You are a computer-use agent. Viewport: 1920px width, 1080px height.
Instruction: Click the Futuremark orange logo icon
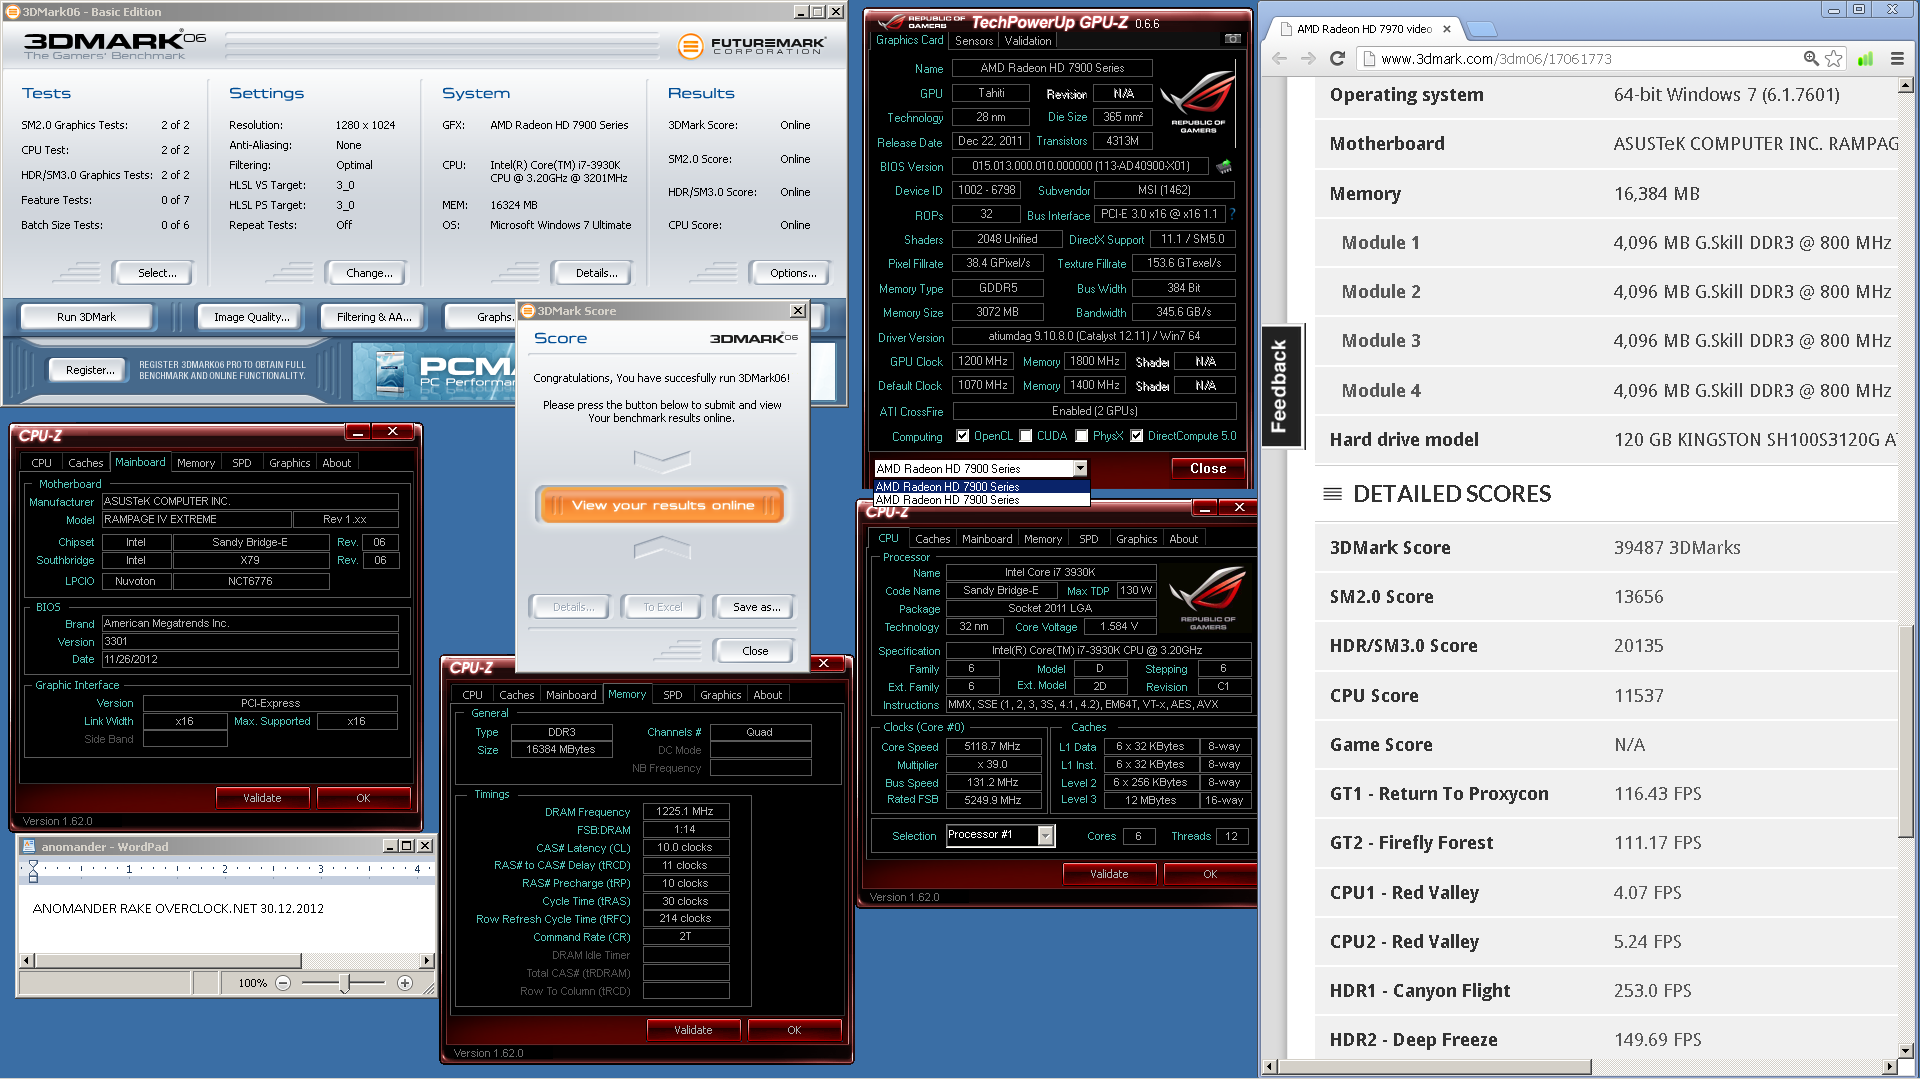[x=690, y=45]
